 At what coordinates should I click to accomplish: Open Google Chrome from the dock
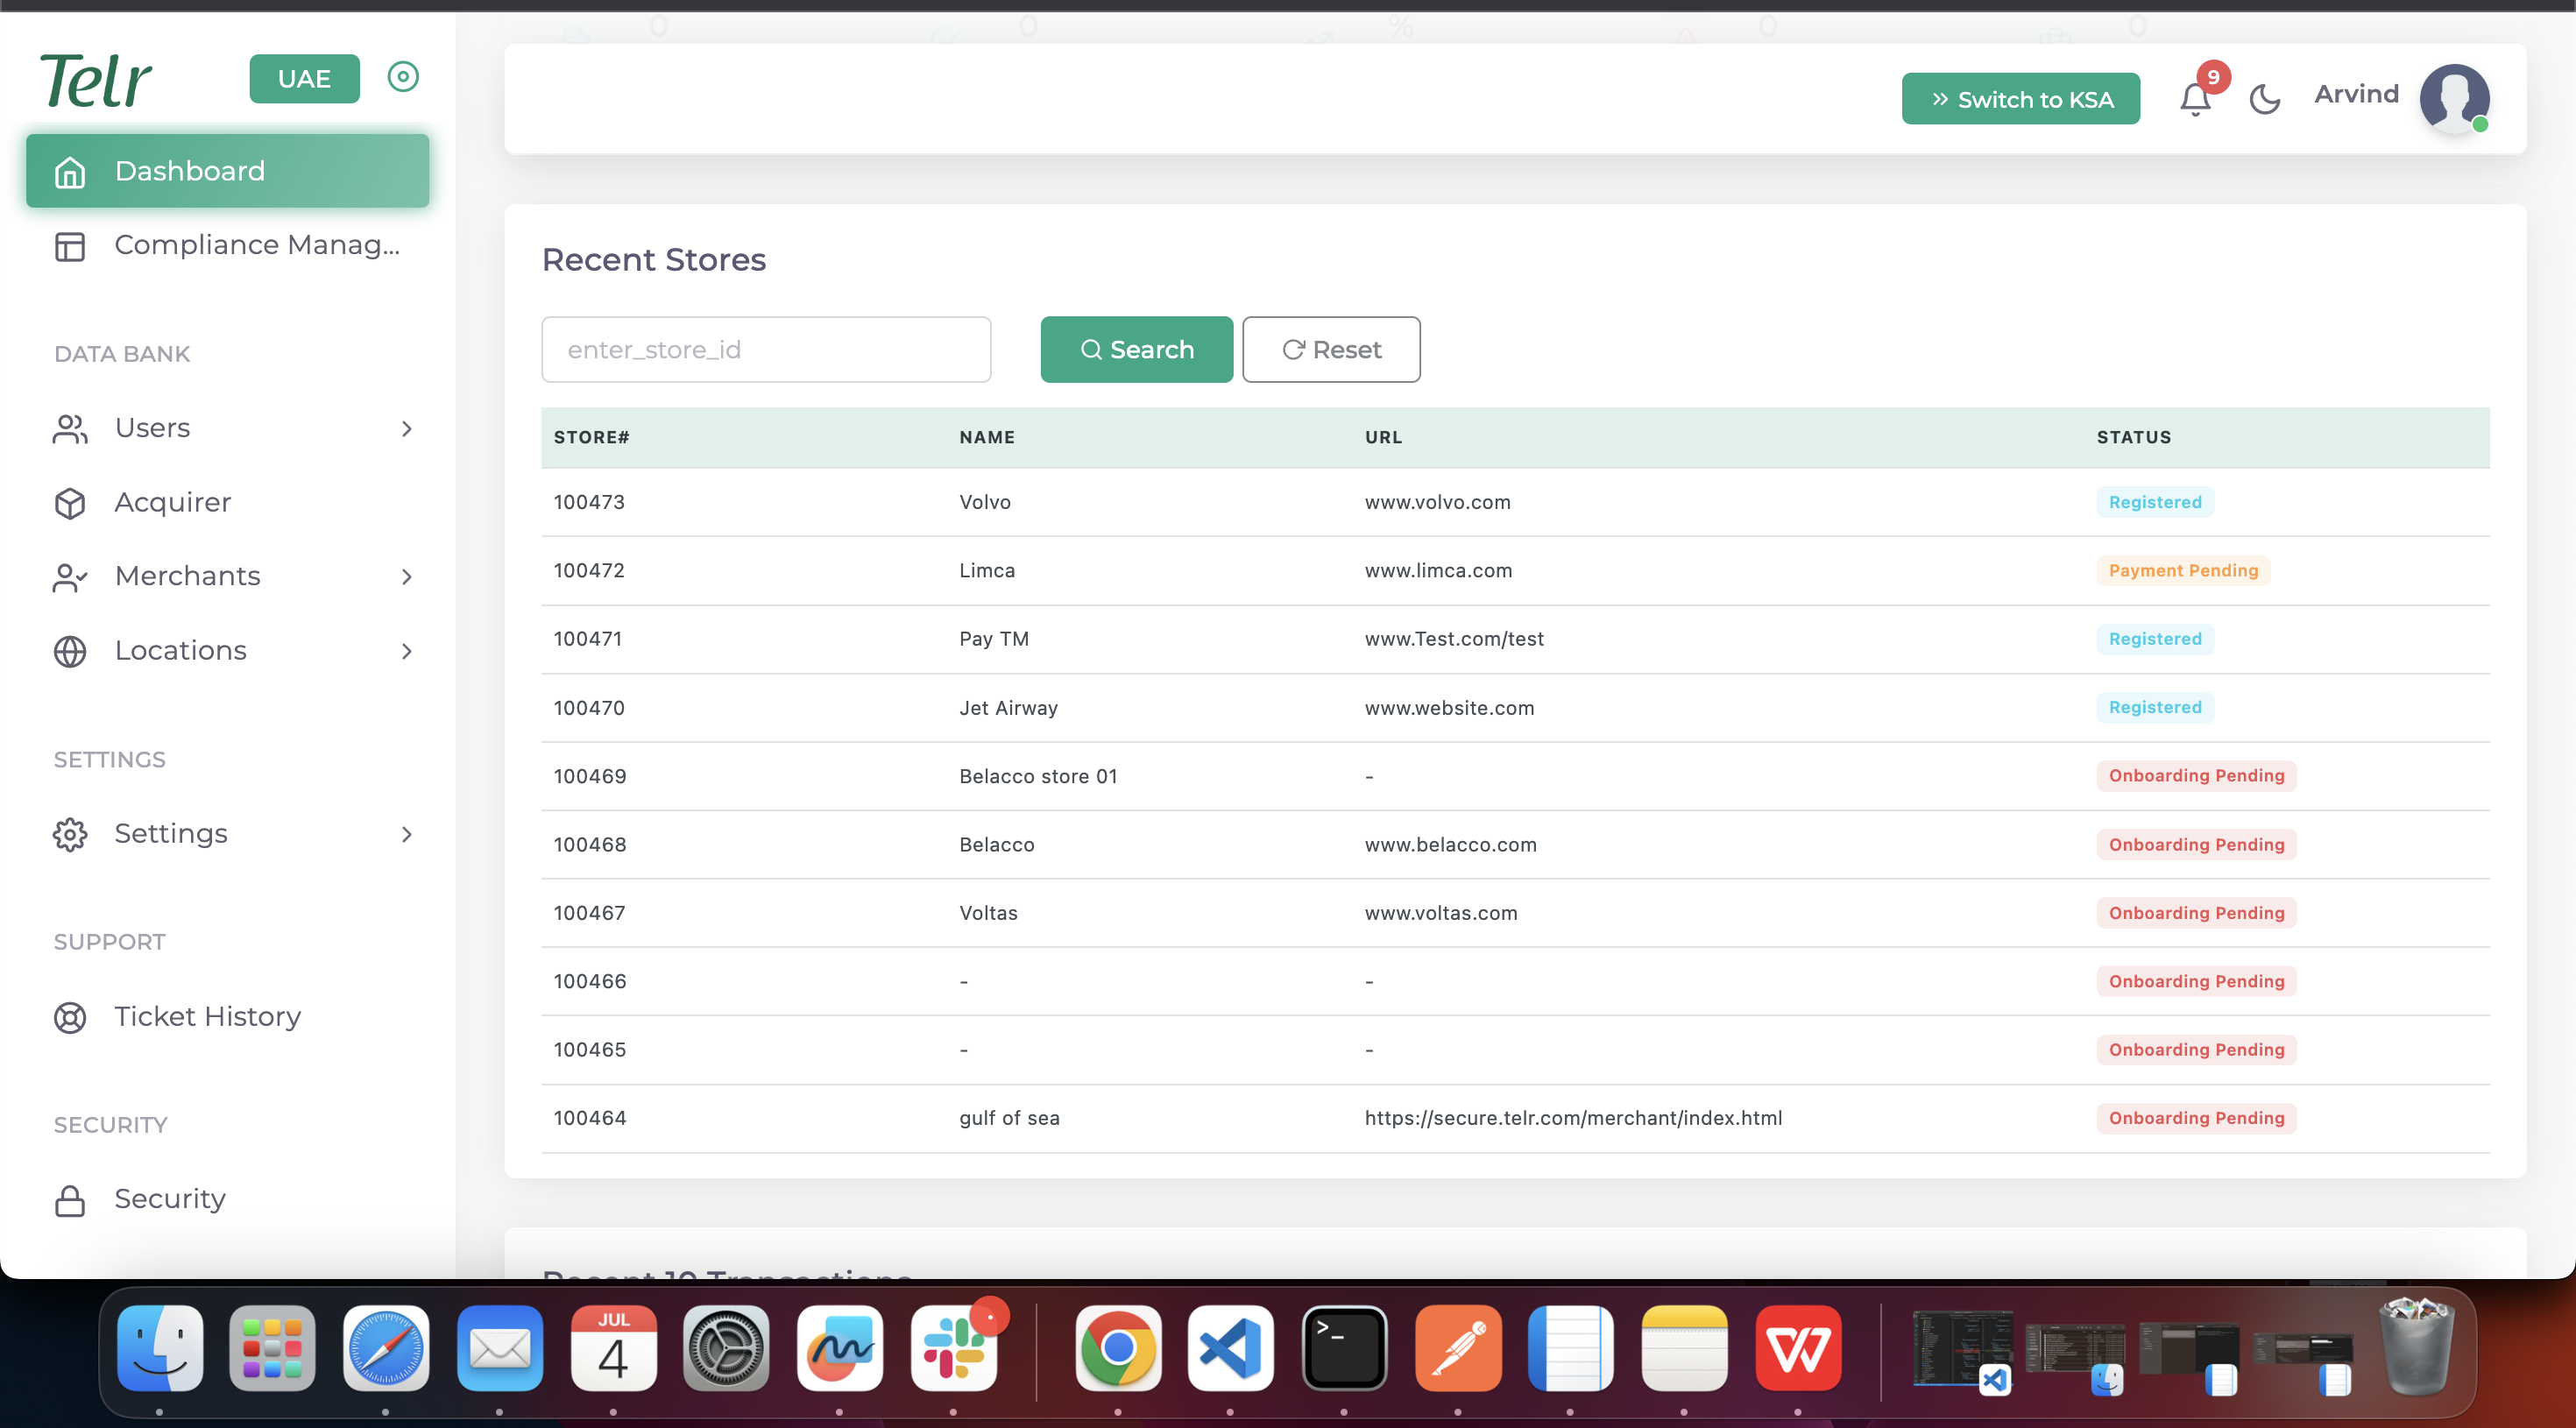tap(1118, 1348)
